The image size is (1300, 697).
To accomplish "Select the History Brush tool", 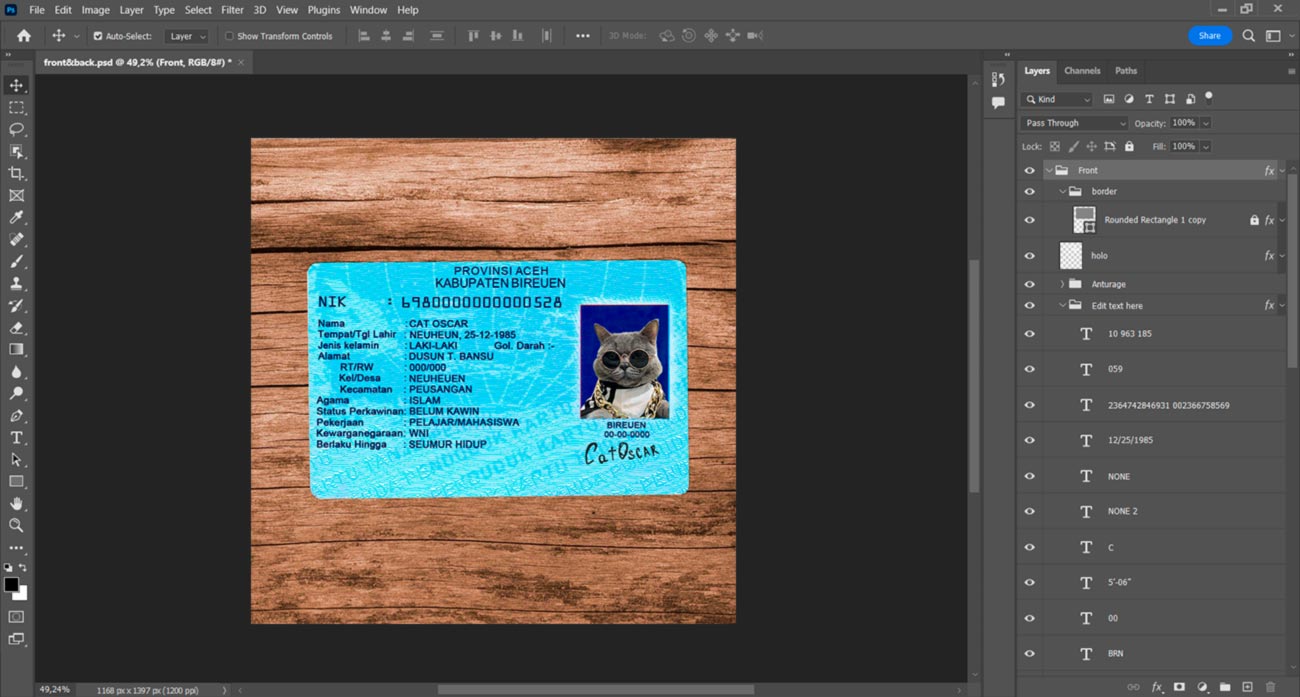I will [x=16, y=305].
